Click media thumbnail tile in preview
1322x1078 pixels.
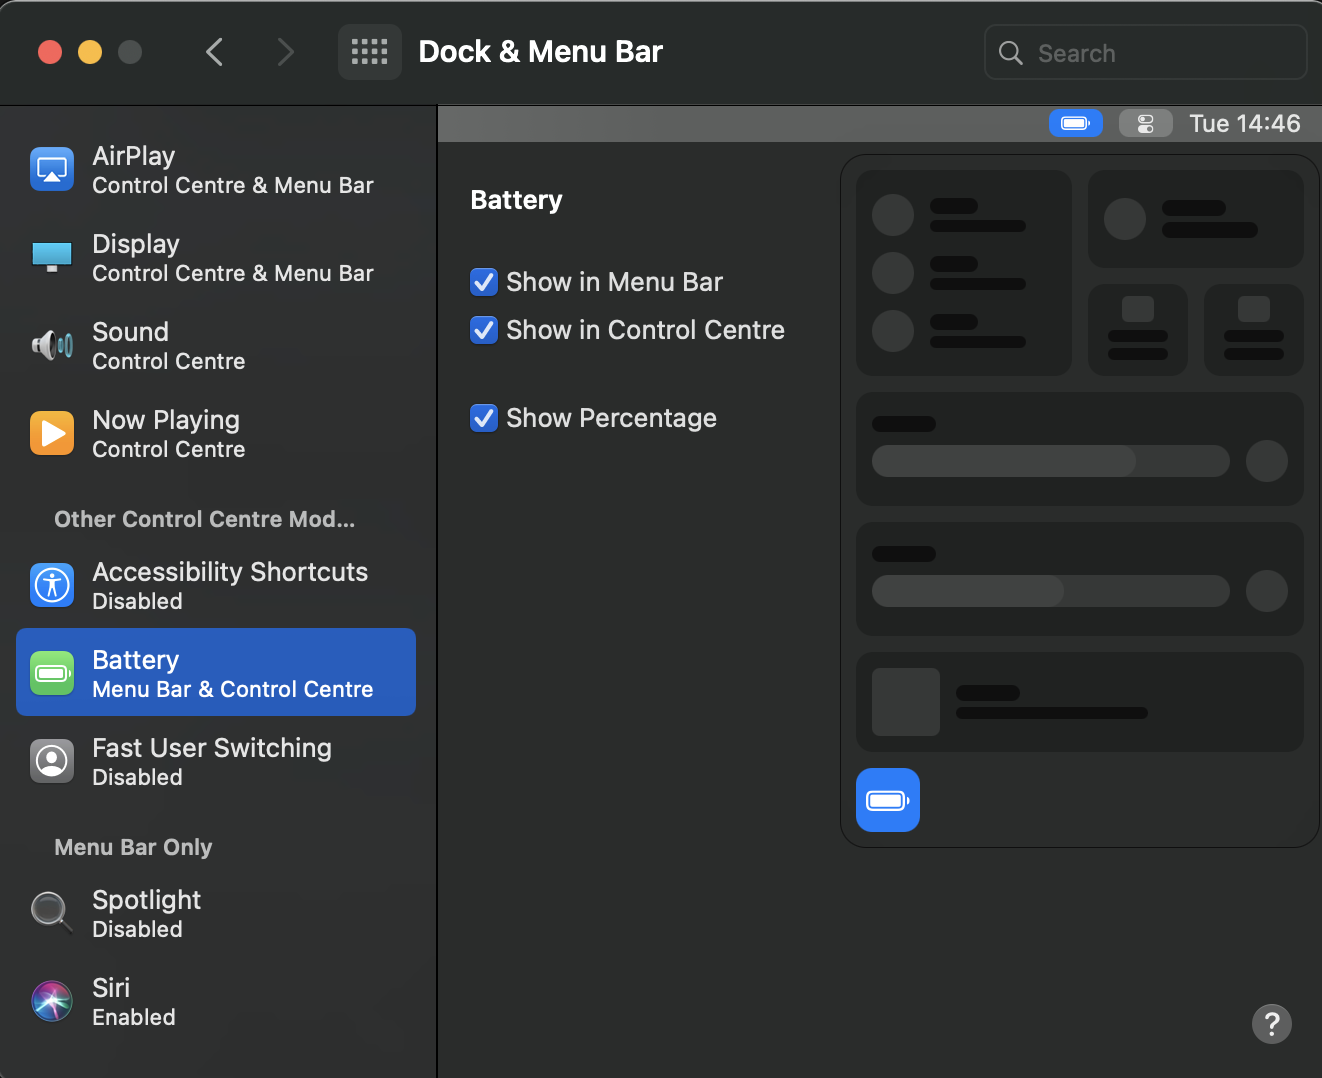[906, 702]
